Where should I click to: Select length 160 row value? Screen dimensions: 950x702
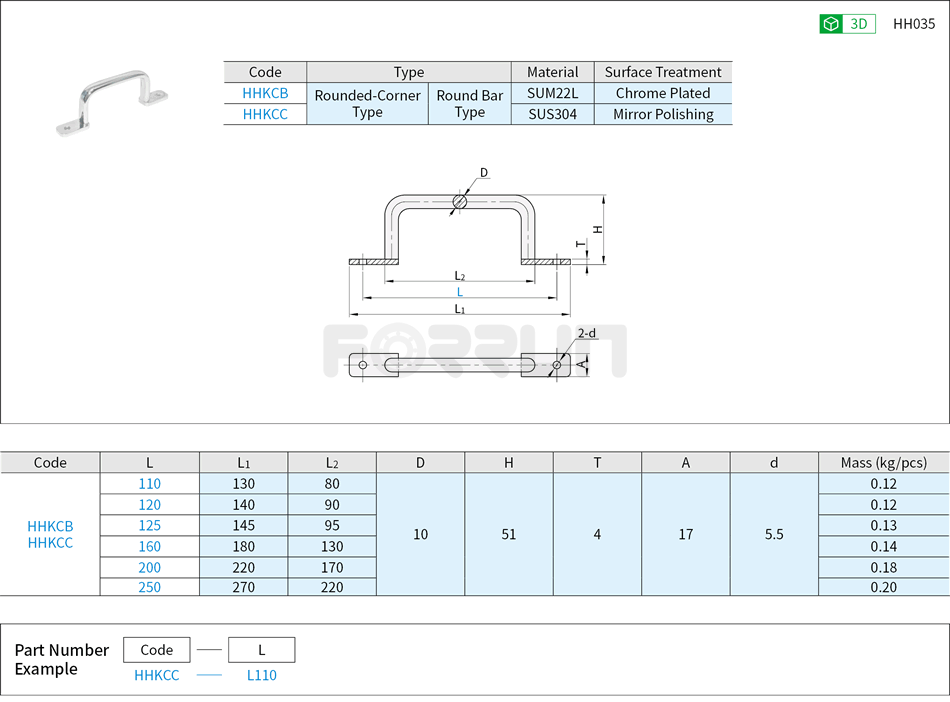click(x=149, y=546)
